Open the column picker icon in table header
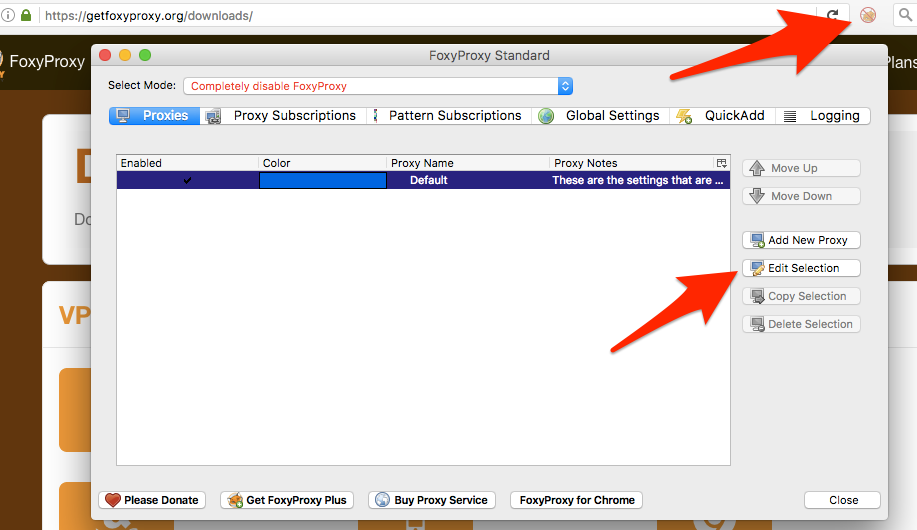This screenshot has height=530, width=917. [722, 163]
